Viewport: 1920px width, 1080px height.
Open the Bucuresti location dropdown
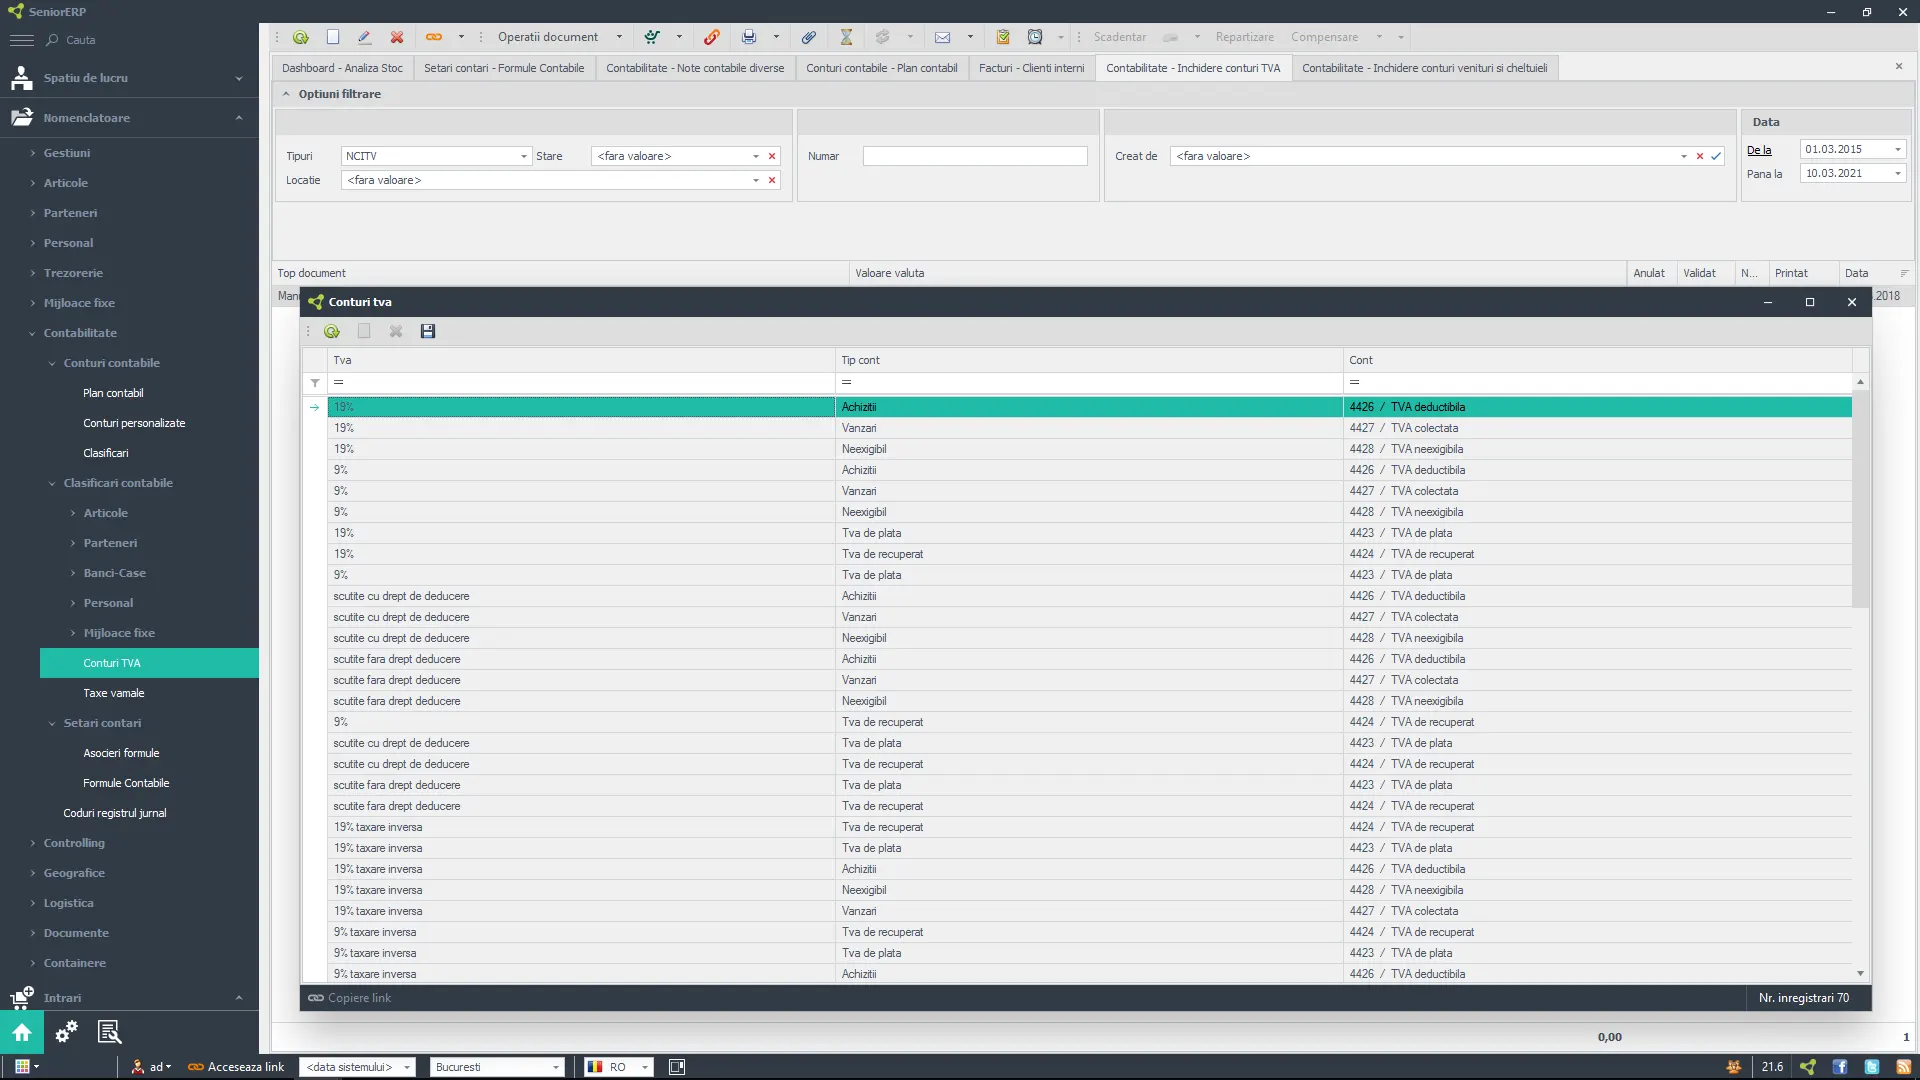[556, 1067]
